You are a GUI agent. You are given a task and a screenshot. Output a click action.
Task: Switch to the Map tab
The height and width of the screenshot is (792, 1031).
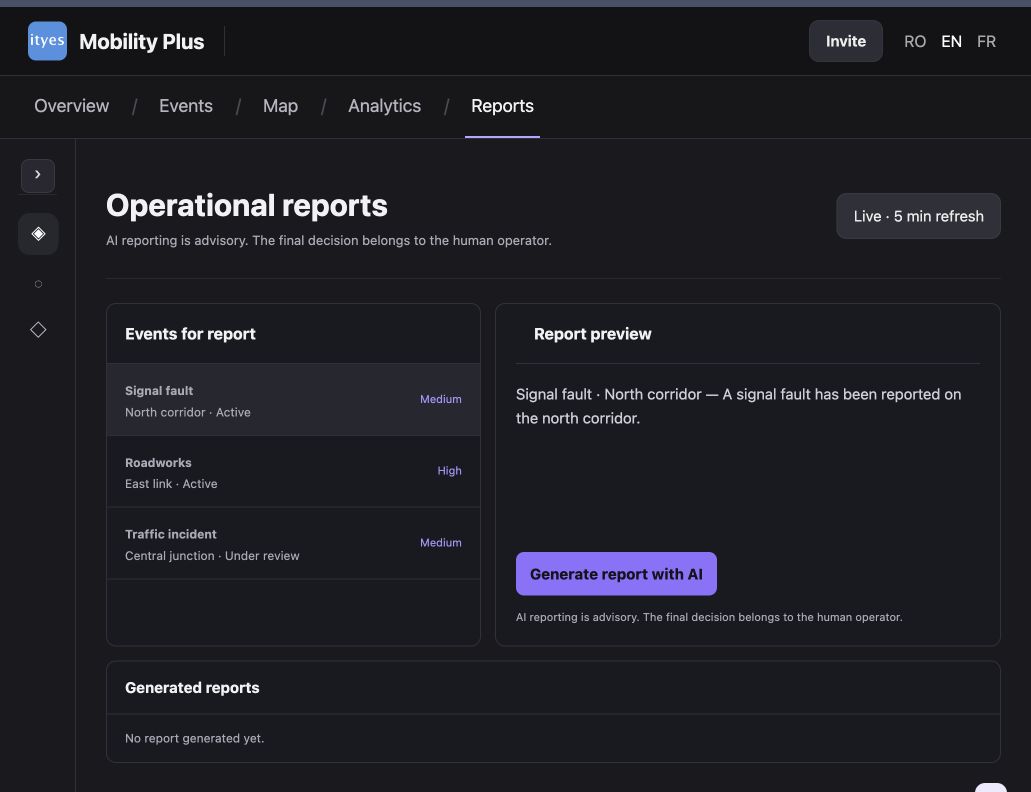[x=280, y=106]
